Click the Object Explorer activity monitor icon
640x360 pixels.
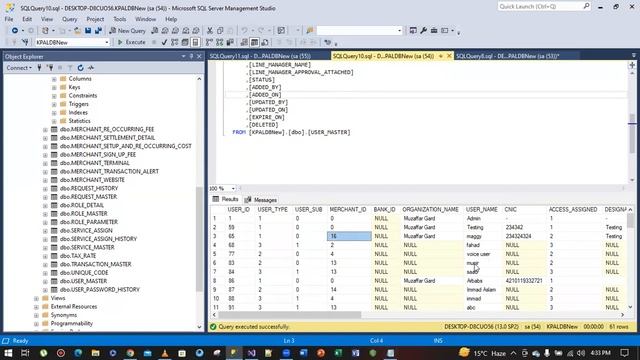[91, 68]
